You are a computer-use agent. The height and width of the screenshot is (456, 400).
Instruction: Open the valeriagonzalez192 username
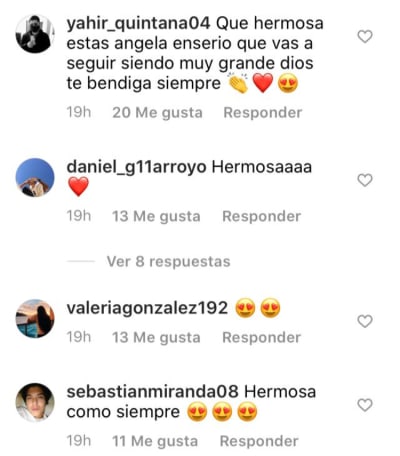coord(147,308)
